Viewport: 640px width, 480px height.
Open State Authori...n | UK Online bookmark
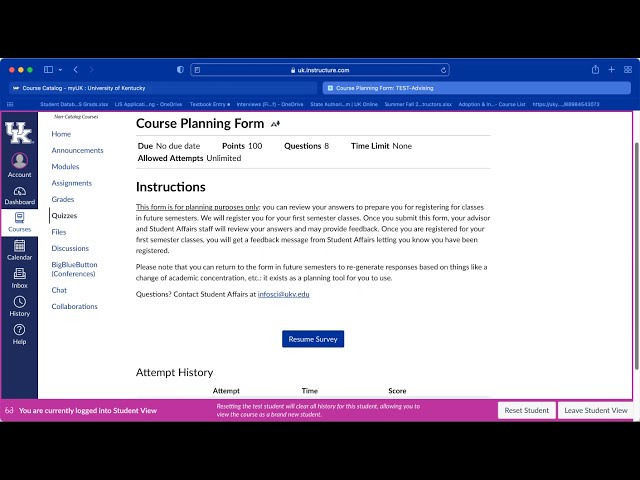pyautogui.click(x=344, y=104)
